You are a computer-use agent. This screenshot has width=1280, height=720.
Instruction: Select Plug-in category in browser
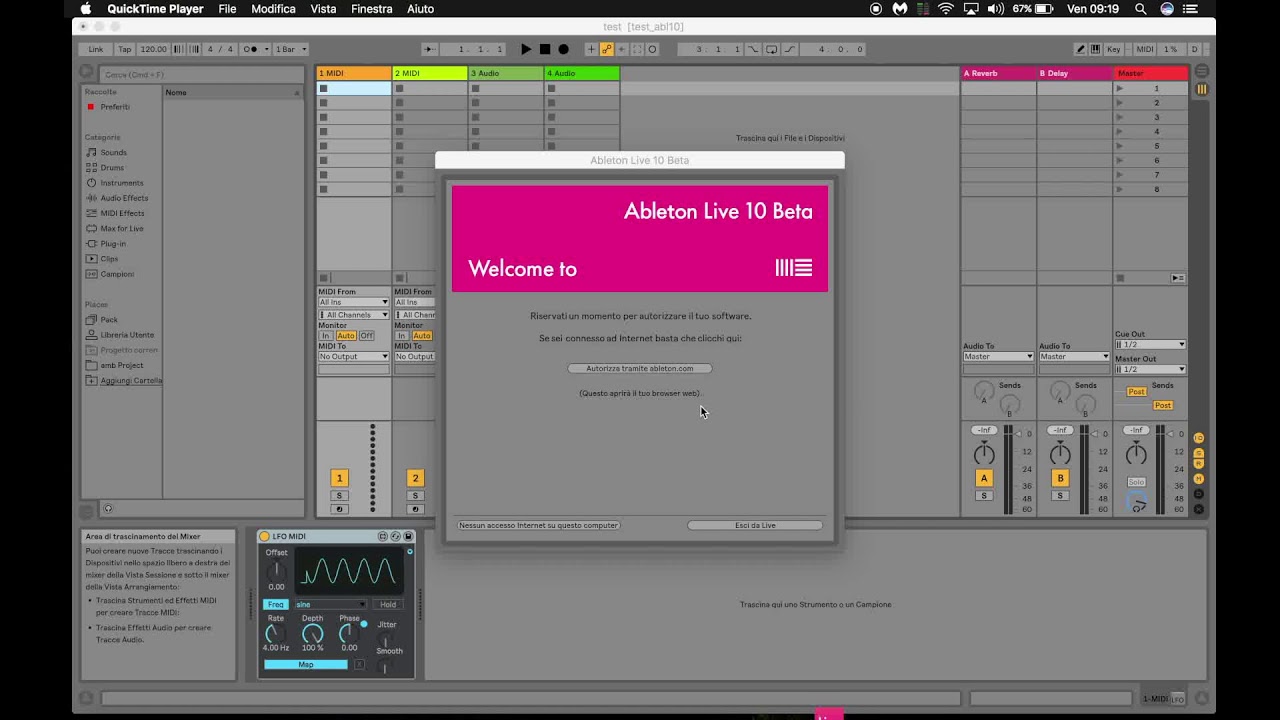click(x=113, y=244)
